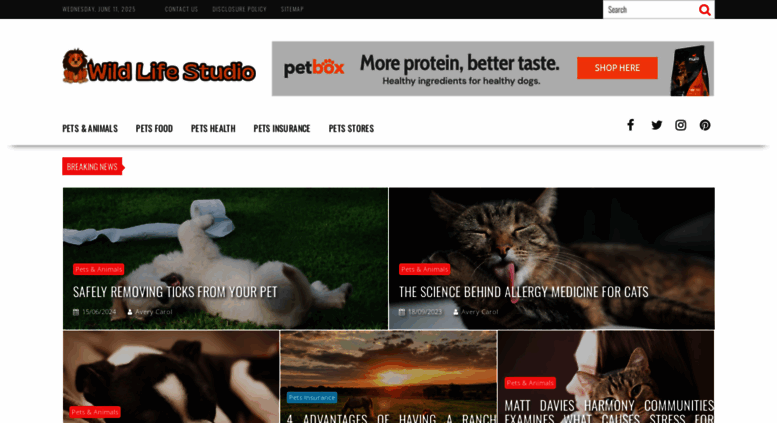The image size is (777, 423).
Task: Click the red search magnifier icon
Action: coord(704,10)
